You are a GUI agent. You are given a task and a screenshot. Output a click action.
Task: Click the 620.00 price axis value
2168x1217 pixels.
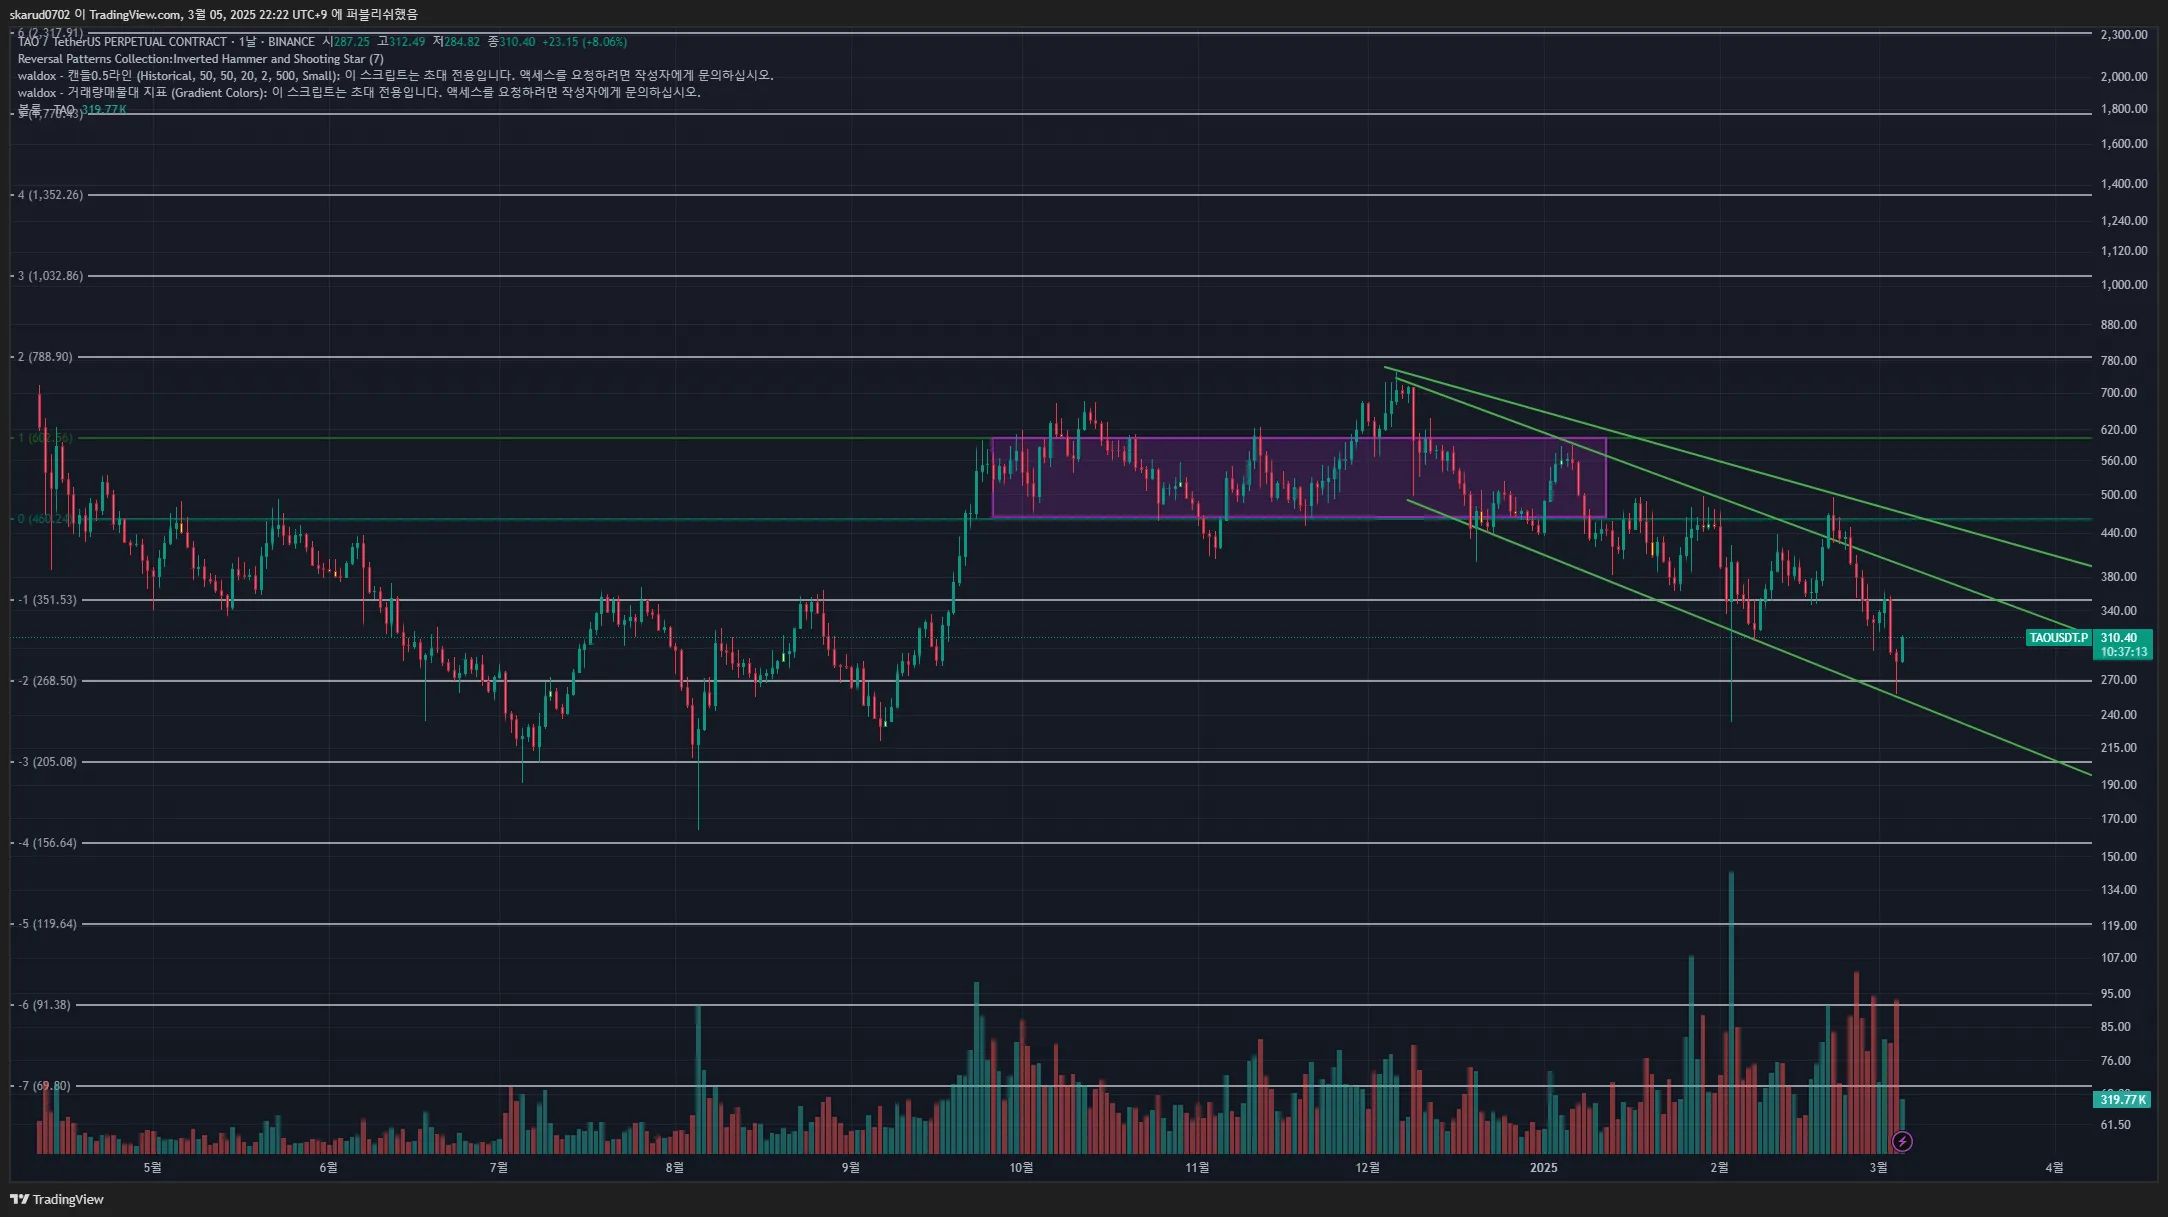pyautogui.click(x=2119, y=430)
